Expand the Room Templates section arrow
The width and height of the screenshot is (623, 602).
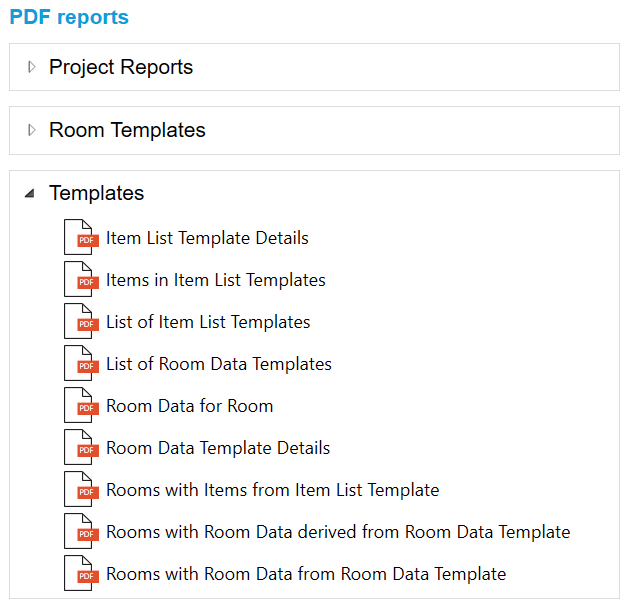click(31, 131)
